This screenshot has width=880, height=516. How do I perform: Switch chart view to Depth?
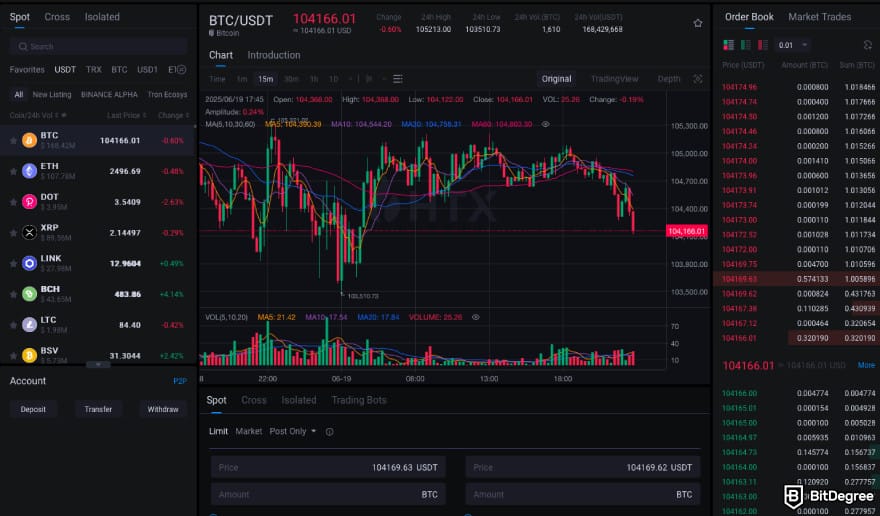coord(669,79)
